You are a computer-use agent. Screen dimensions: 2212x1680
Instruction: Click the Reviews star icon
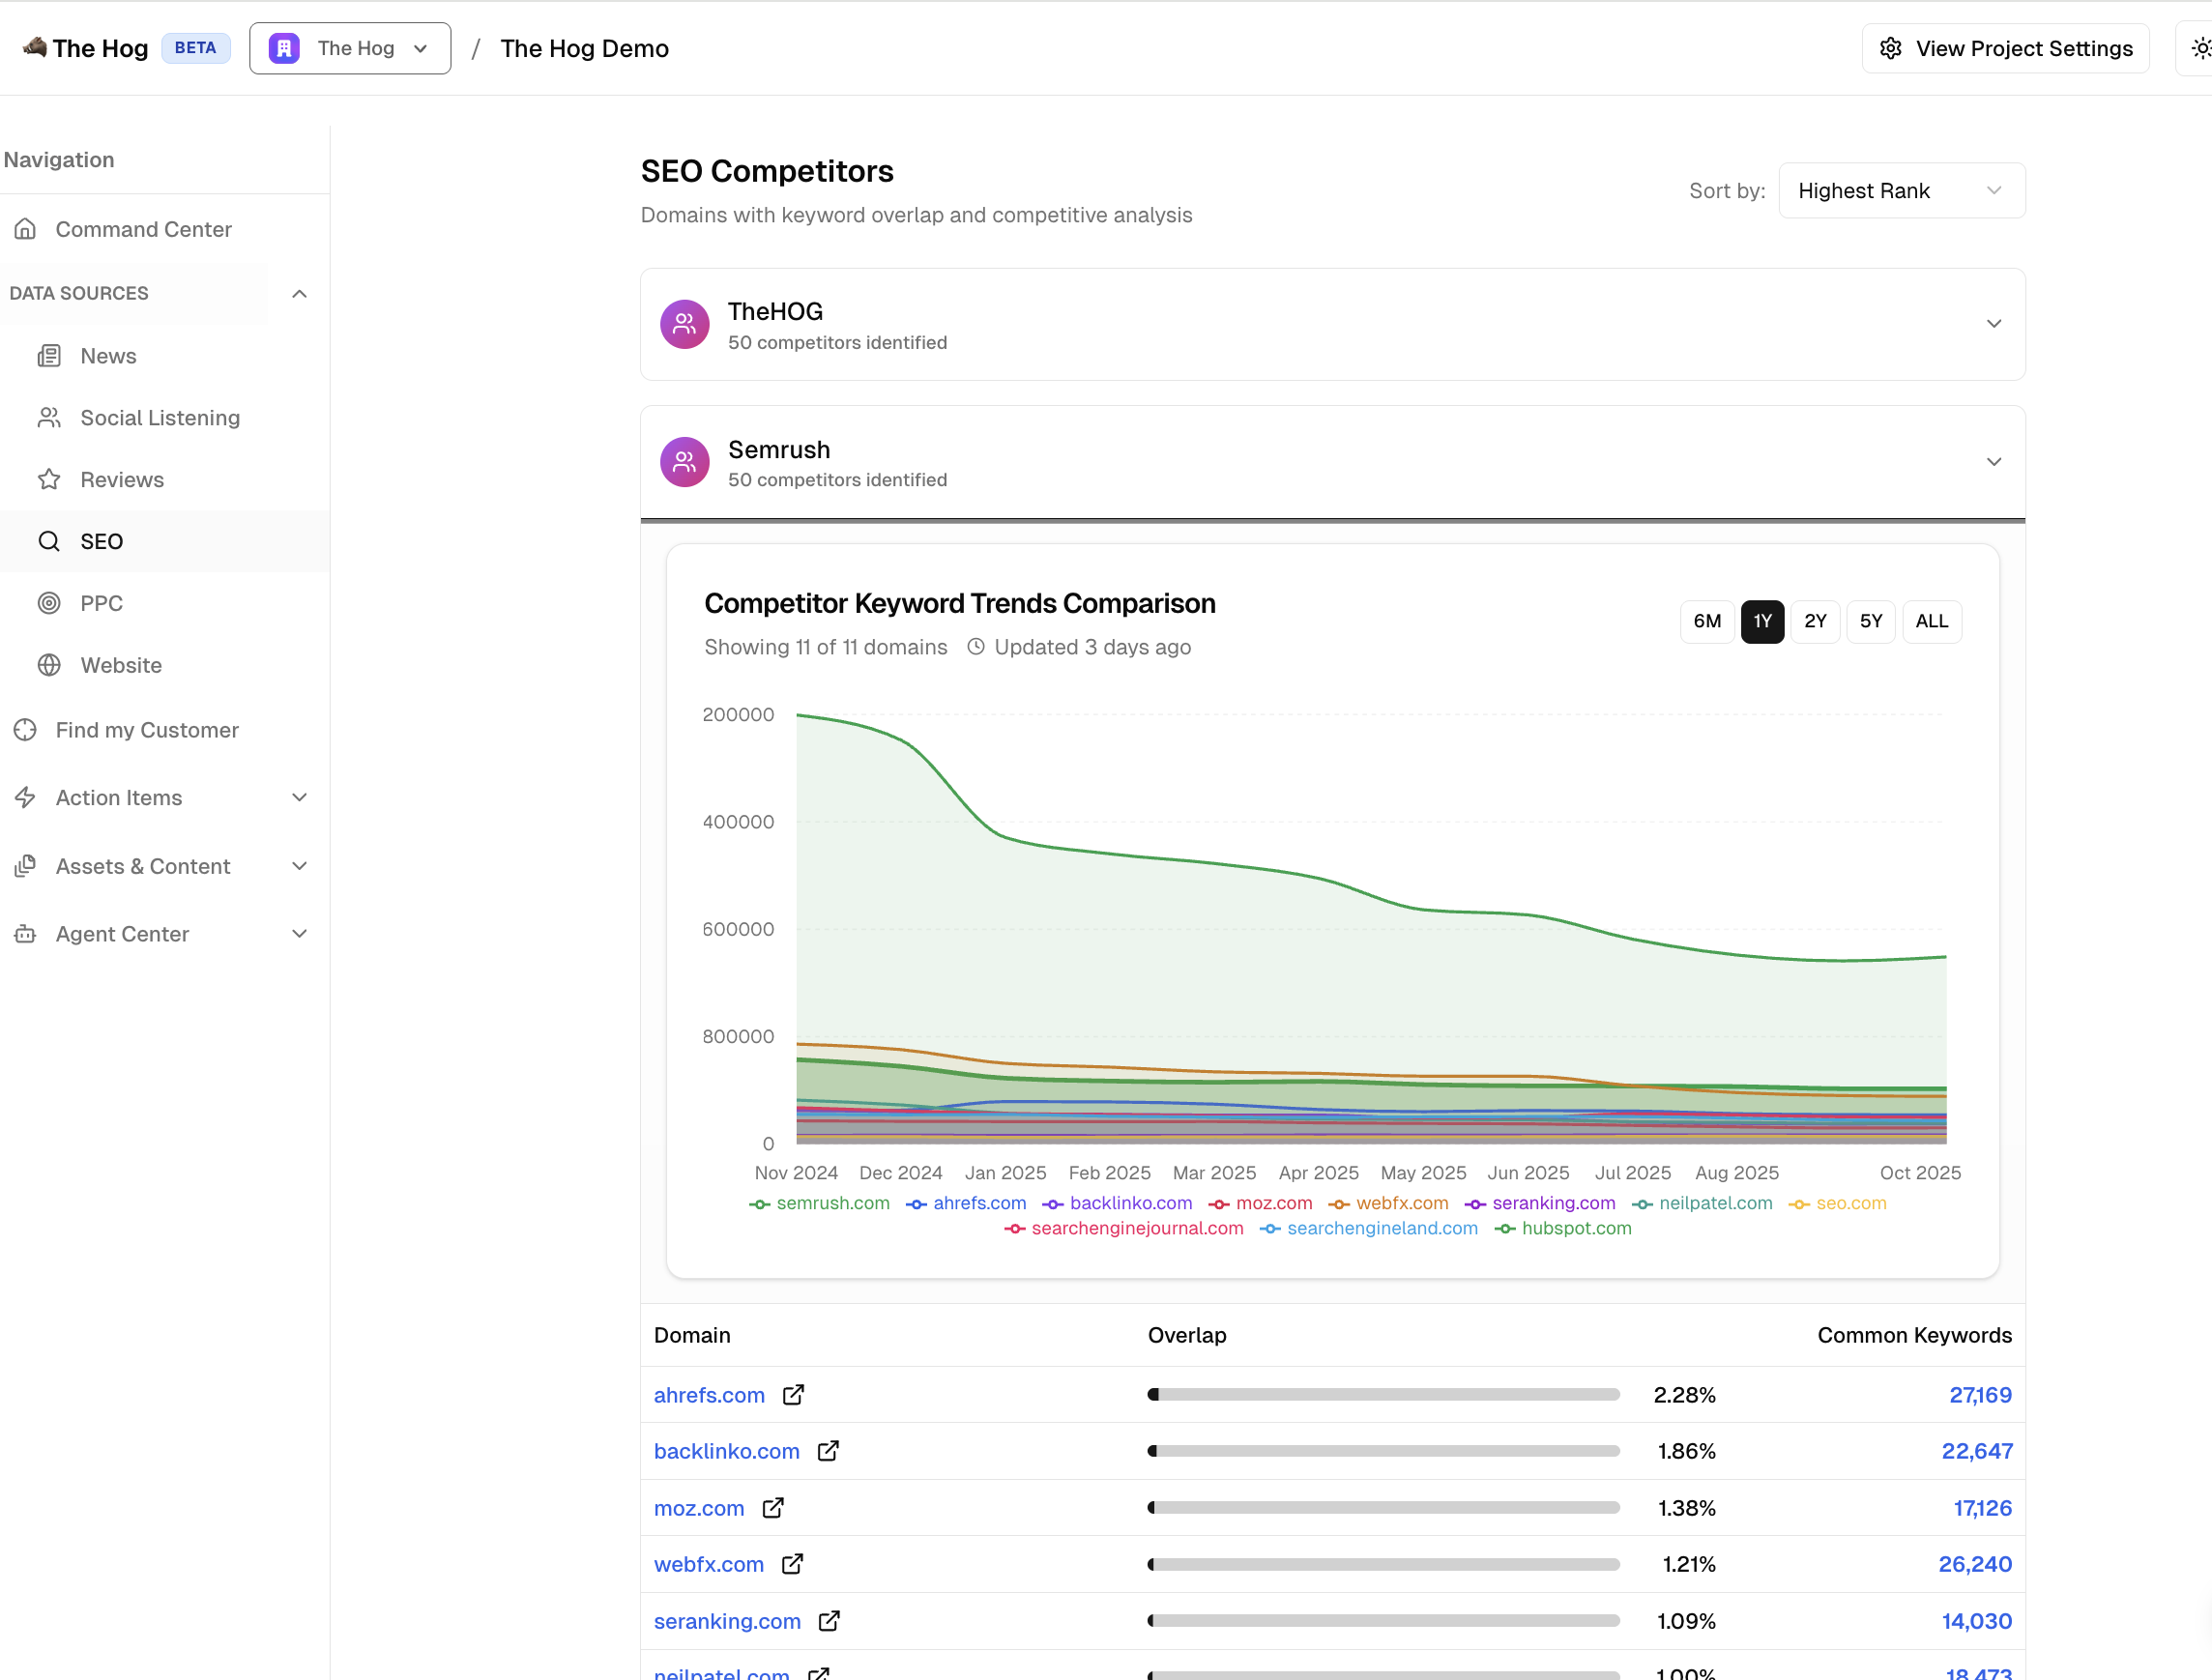[49, 479]
